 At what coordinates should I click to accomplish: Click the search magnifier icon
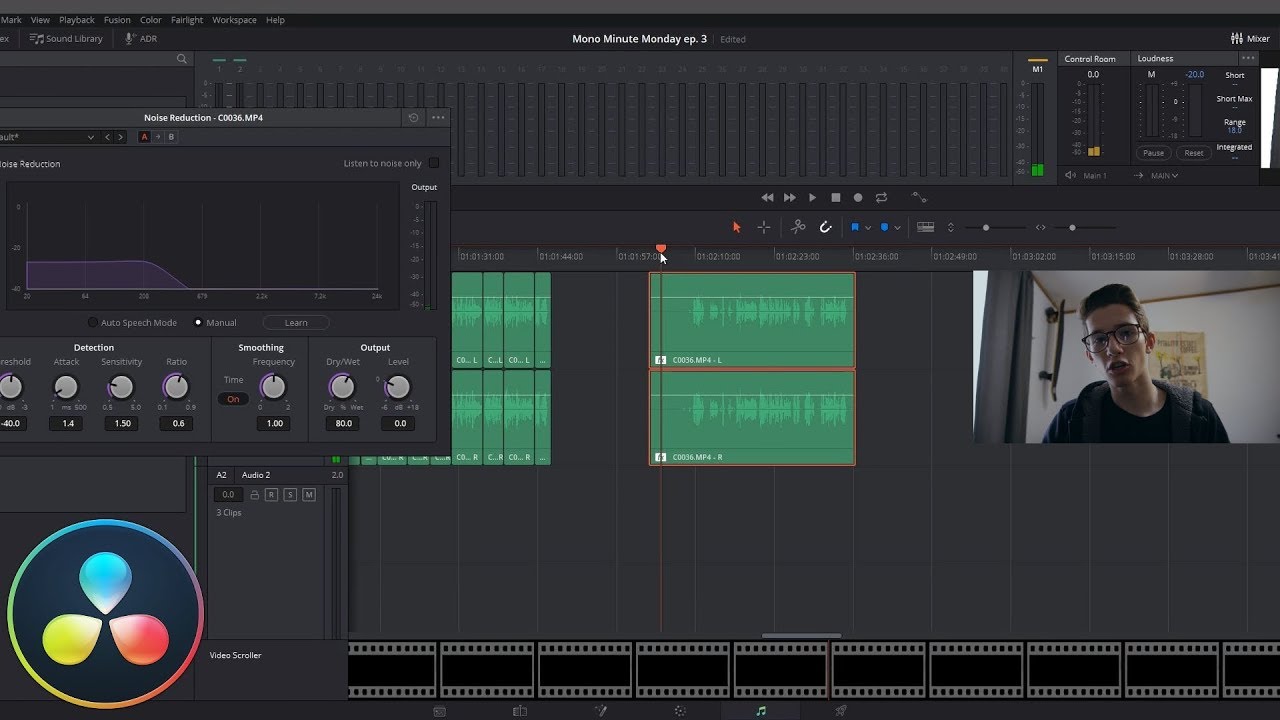[x=181, y=59]
